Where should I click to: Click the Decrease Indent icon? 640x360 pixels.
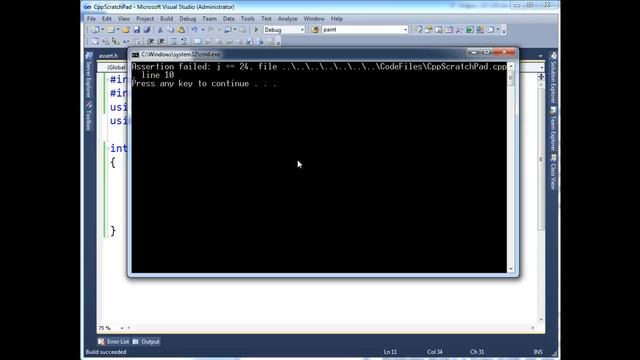150,41
